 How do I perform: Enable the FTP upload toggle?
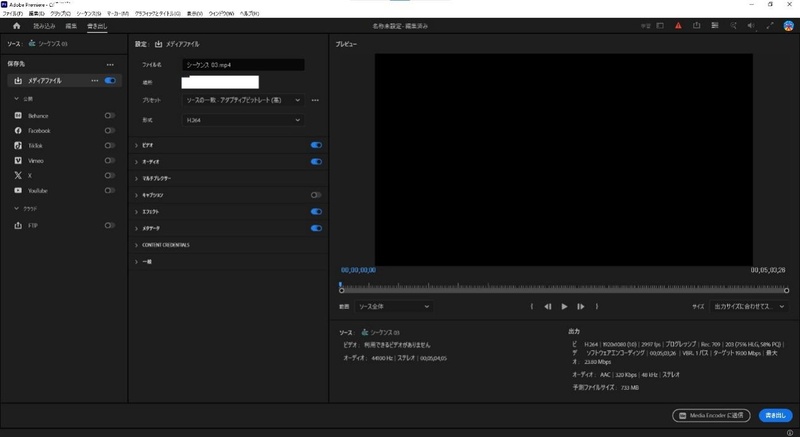pos(110,225)
